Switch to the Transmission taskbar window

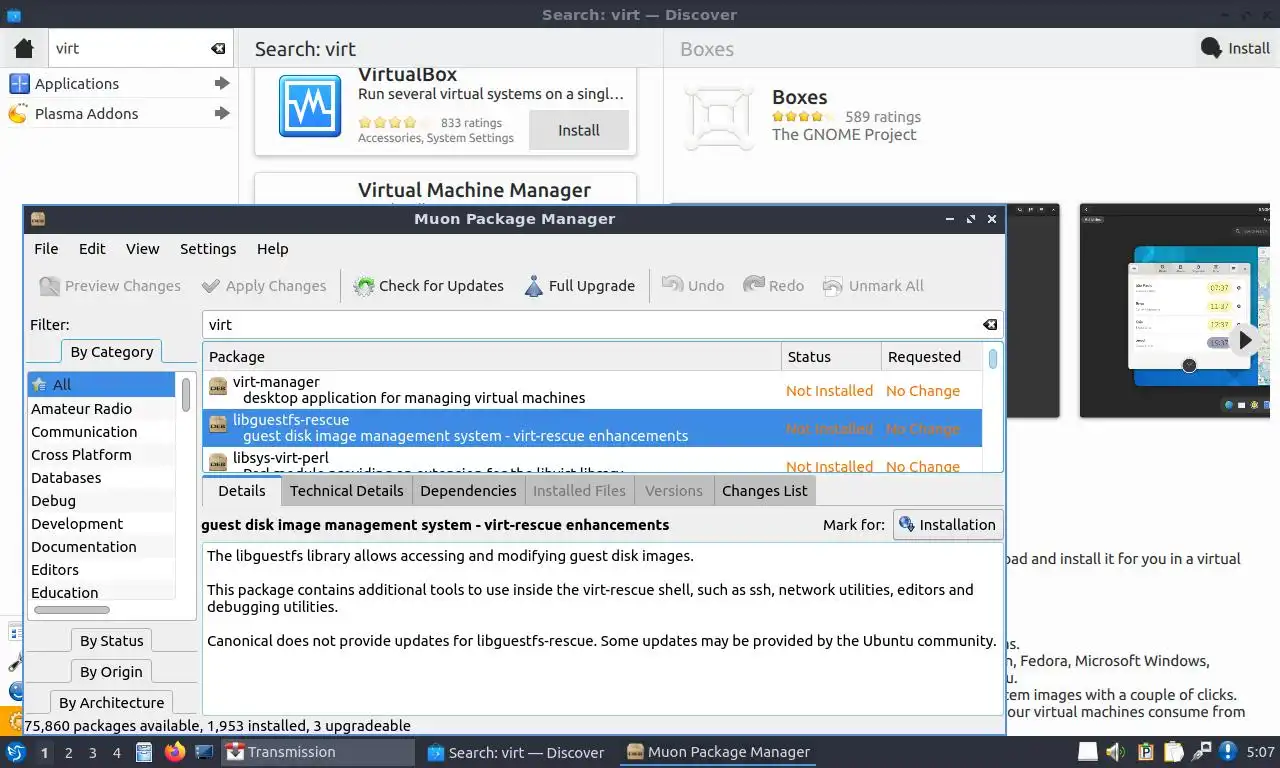[x=318, y=752]
